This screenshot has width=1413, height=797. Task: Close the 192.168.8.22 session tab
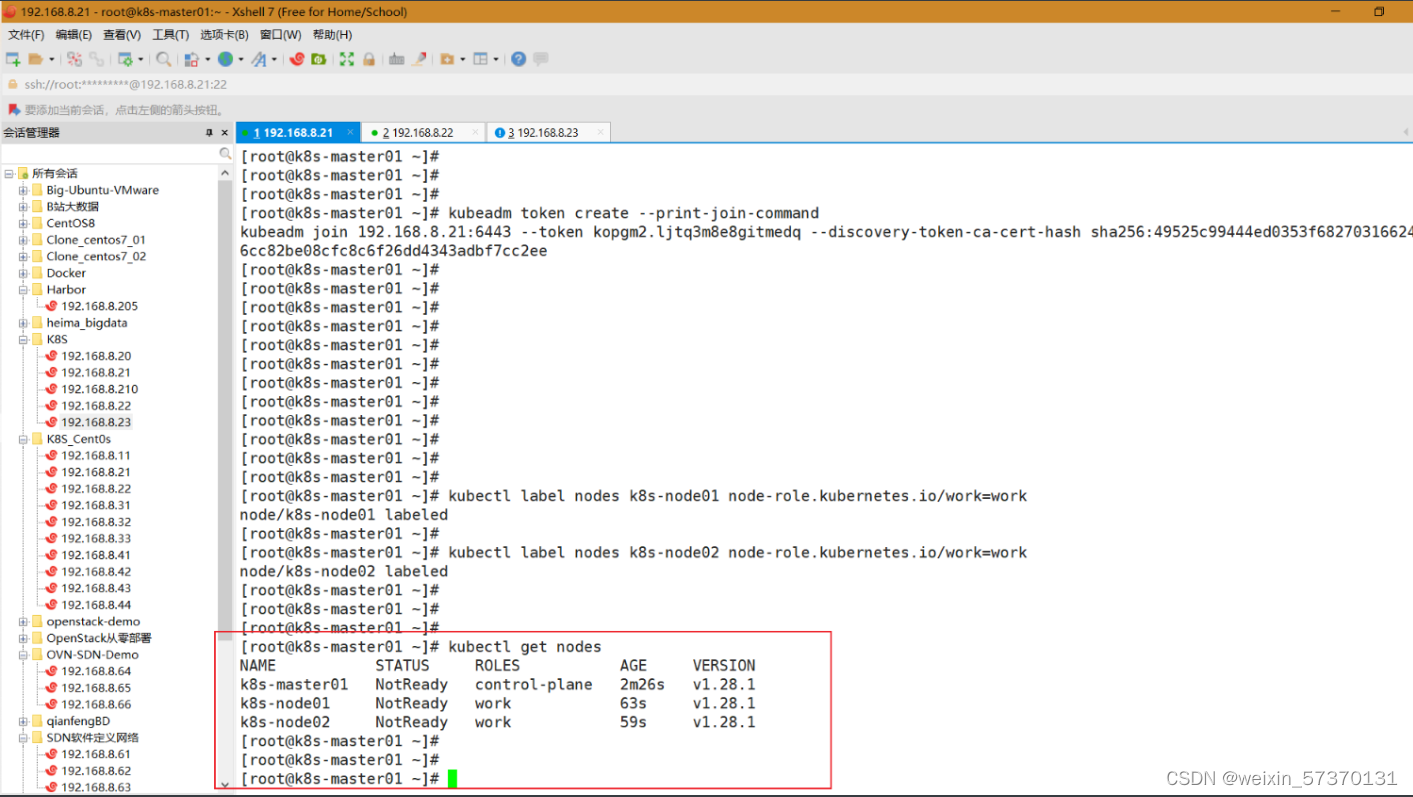click(474, 132)
